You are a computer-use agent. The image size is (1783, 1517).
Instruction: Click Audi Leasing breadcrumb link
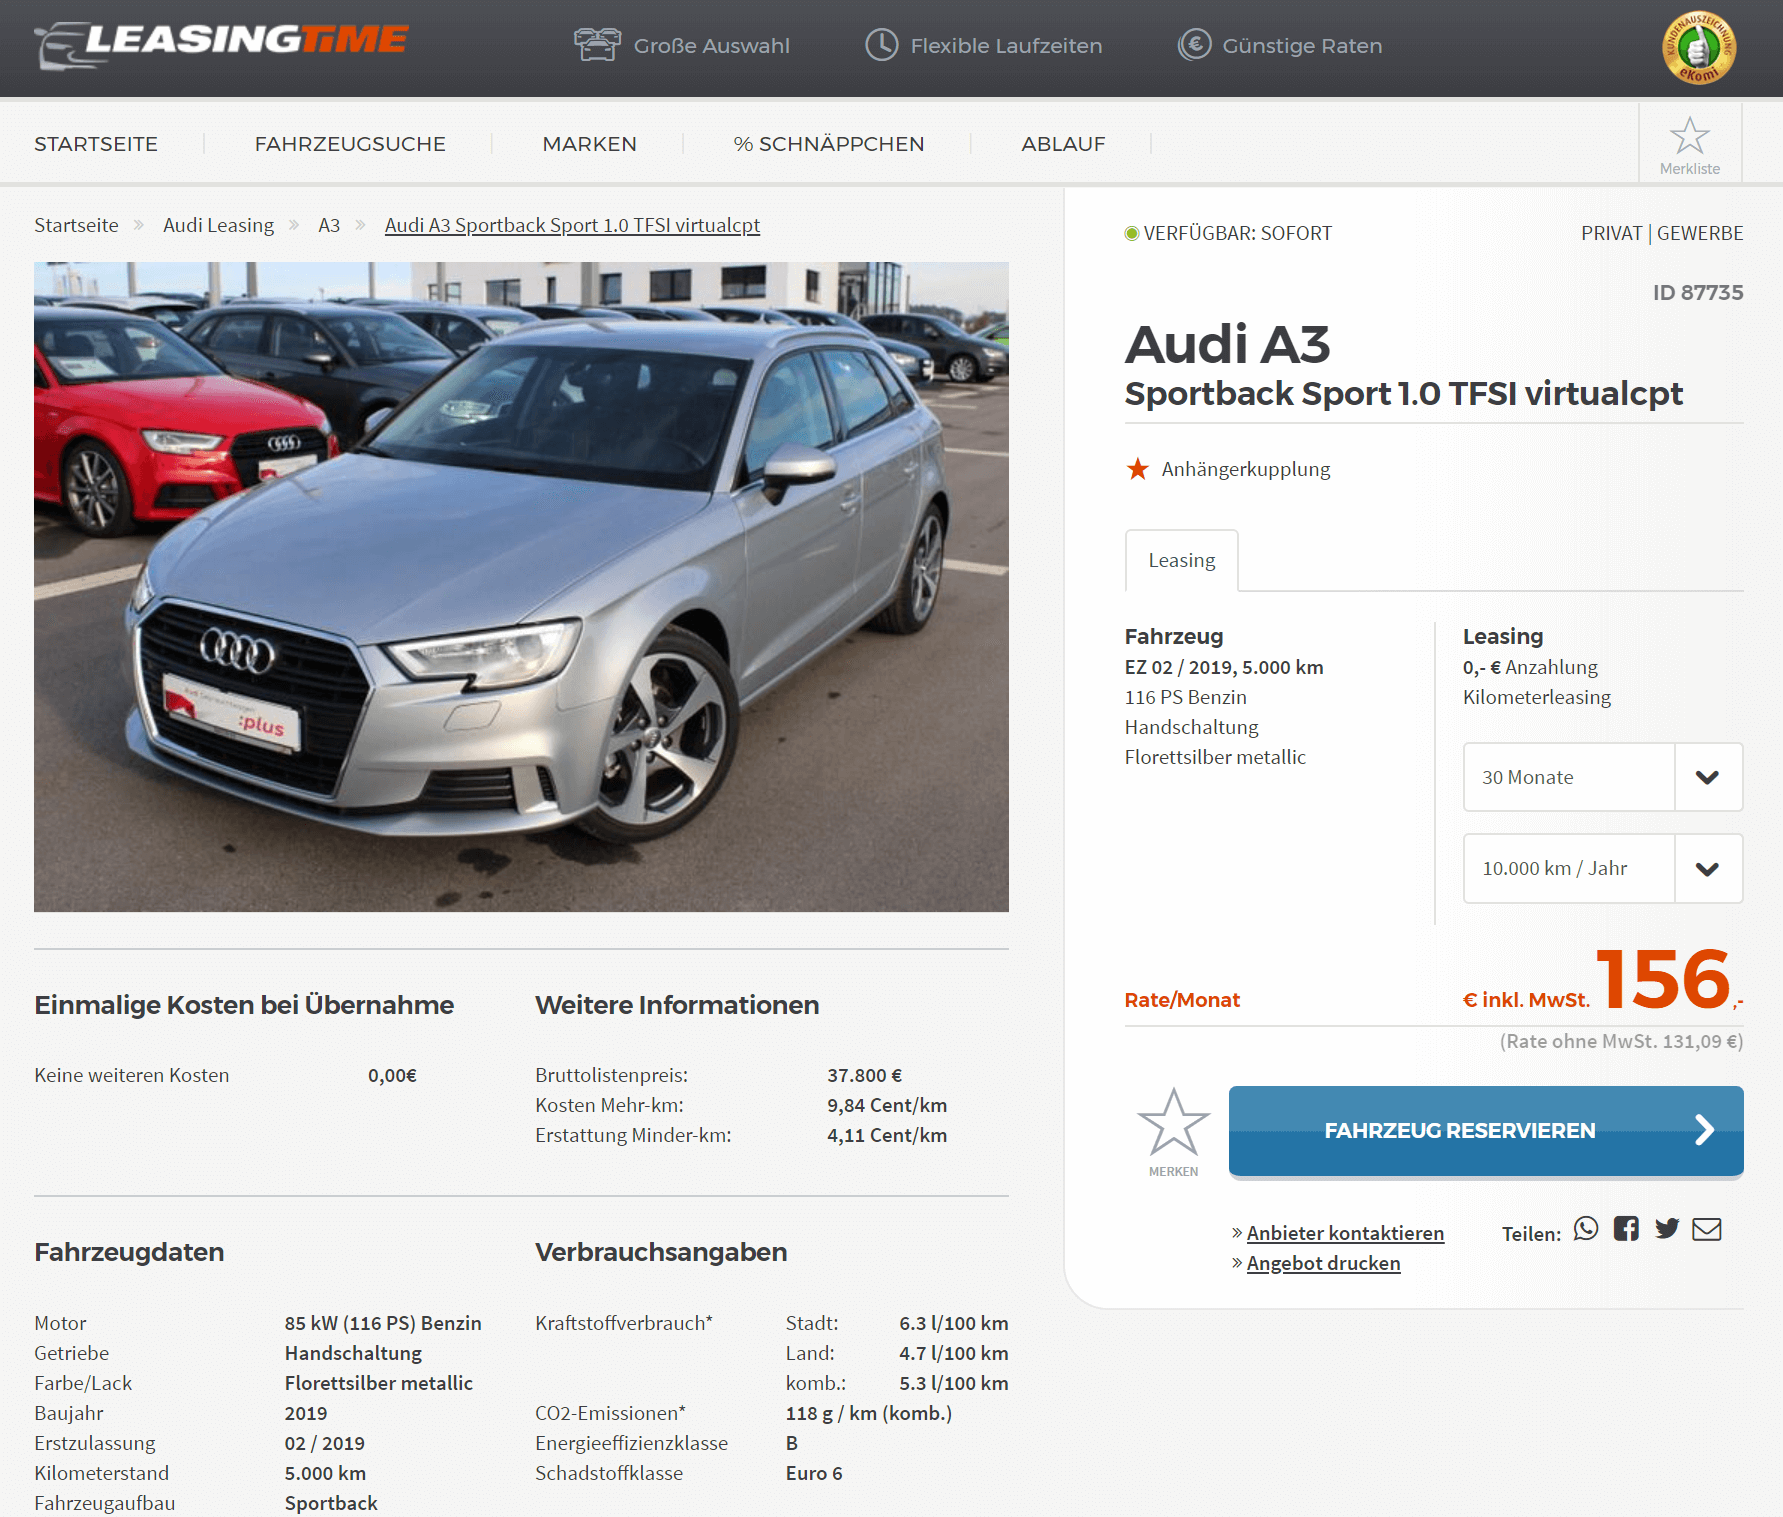point(218,225)
